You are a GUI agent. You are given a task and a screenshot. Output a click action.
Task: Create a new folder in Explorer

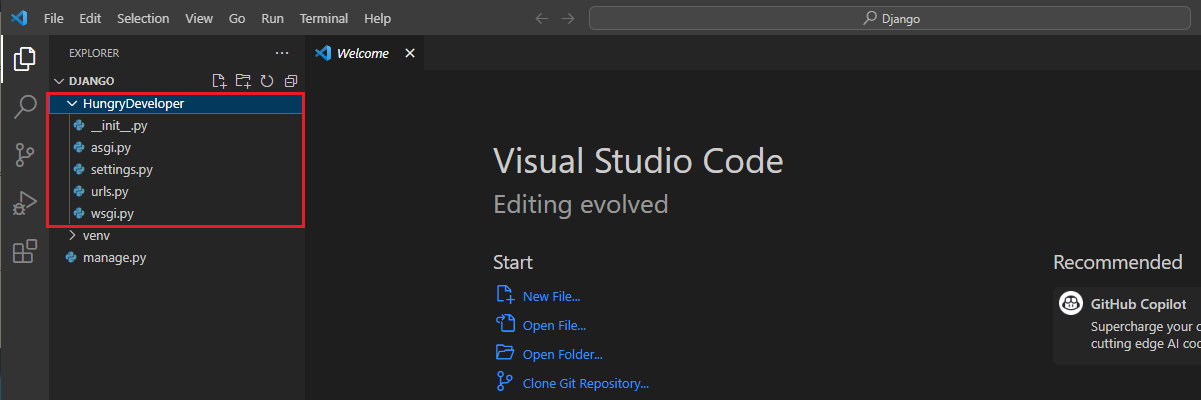[x=243, y=81]
